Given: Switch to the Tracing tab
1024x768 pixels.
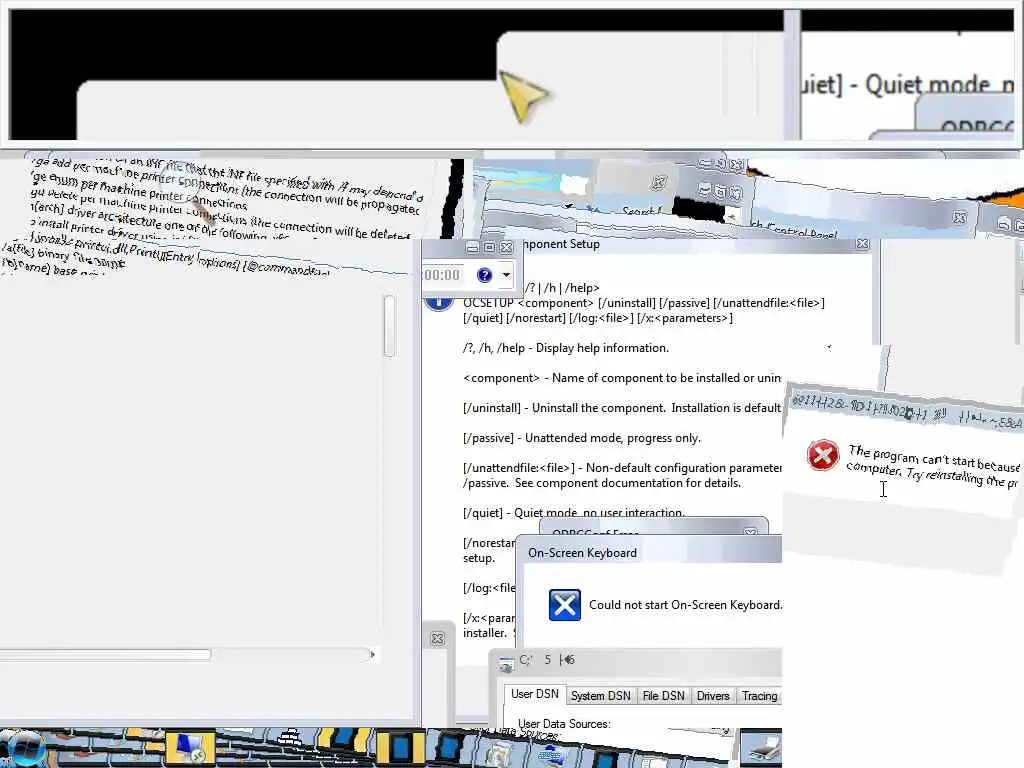Looking at the screenshot, I should tap(760, 696).
